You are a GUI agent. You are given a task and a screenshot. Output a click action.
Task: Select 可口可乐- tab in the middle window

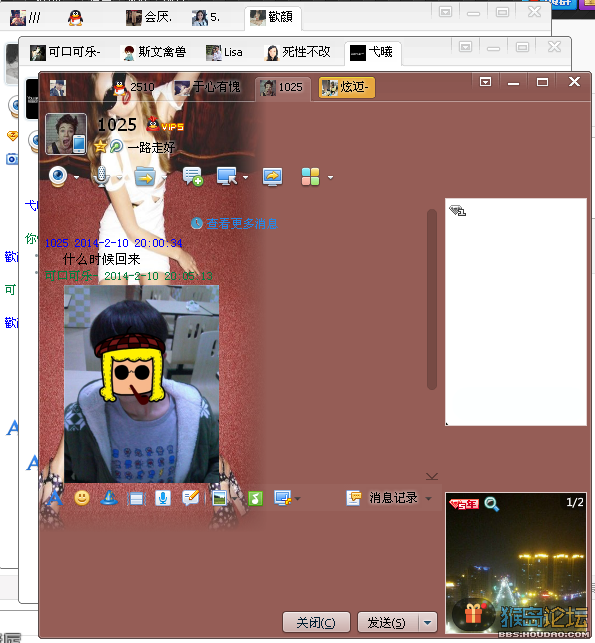(x=65, y=52)
